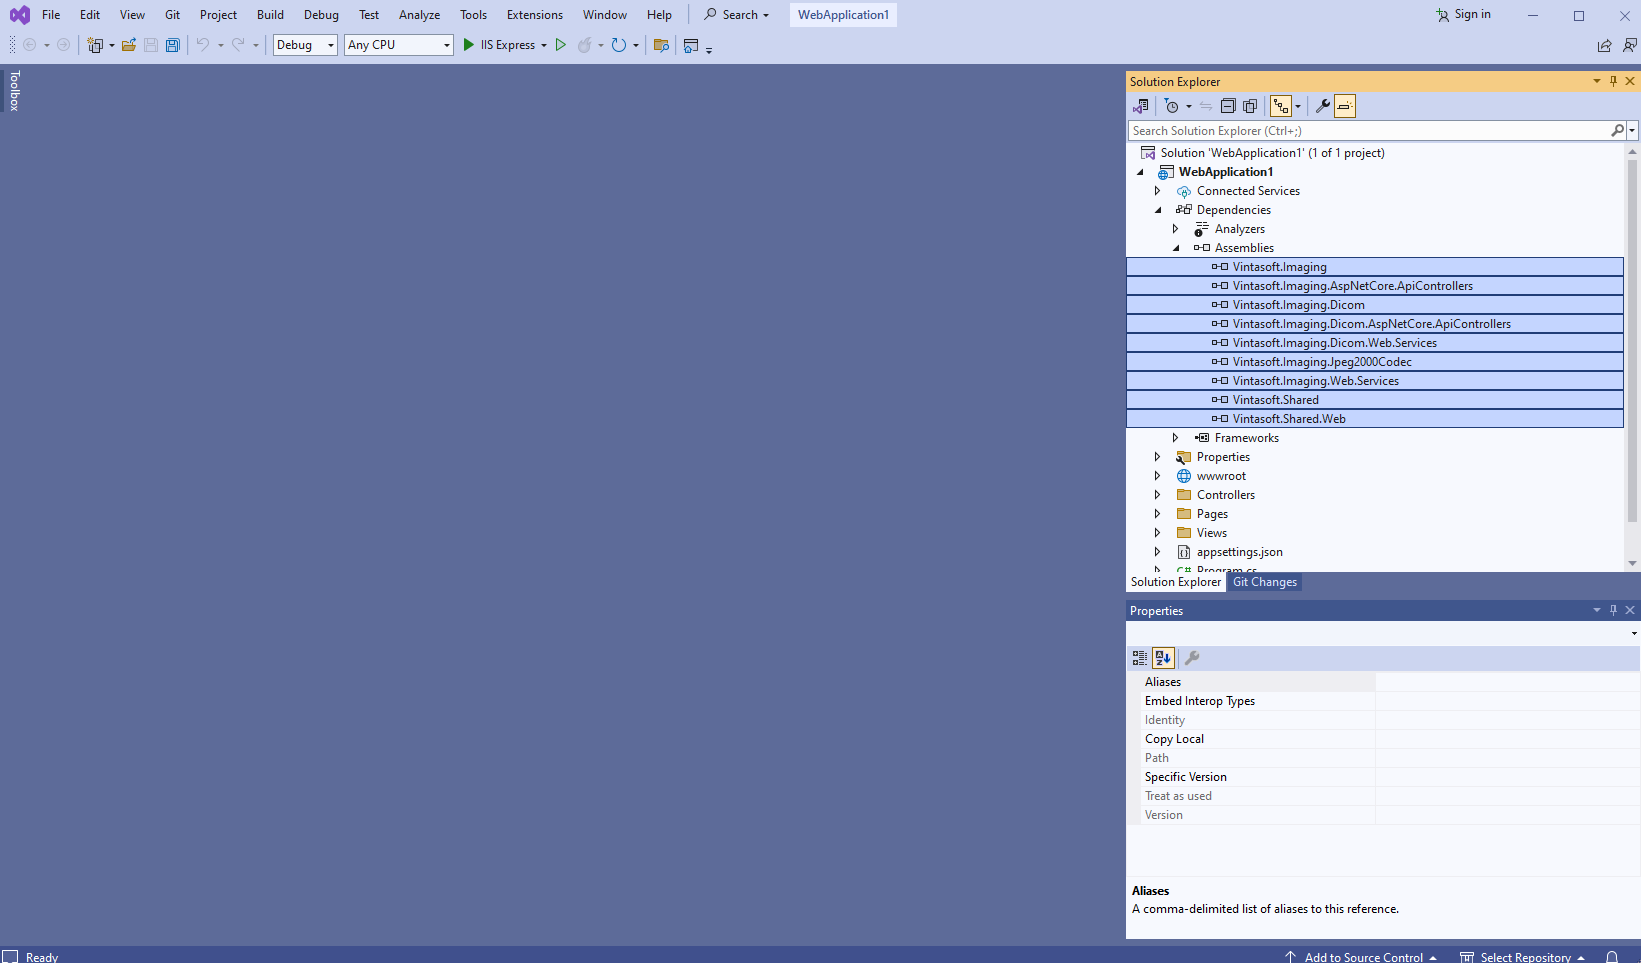Expand the wwwroot folder

pyautogui.click(x=1158, y=476)
